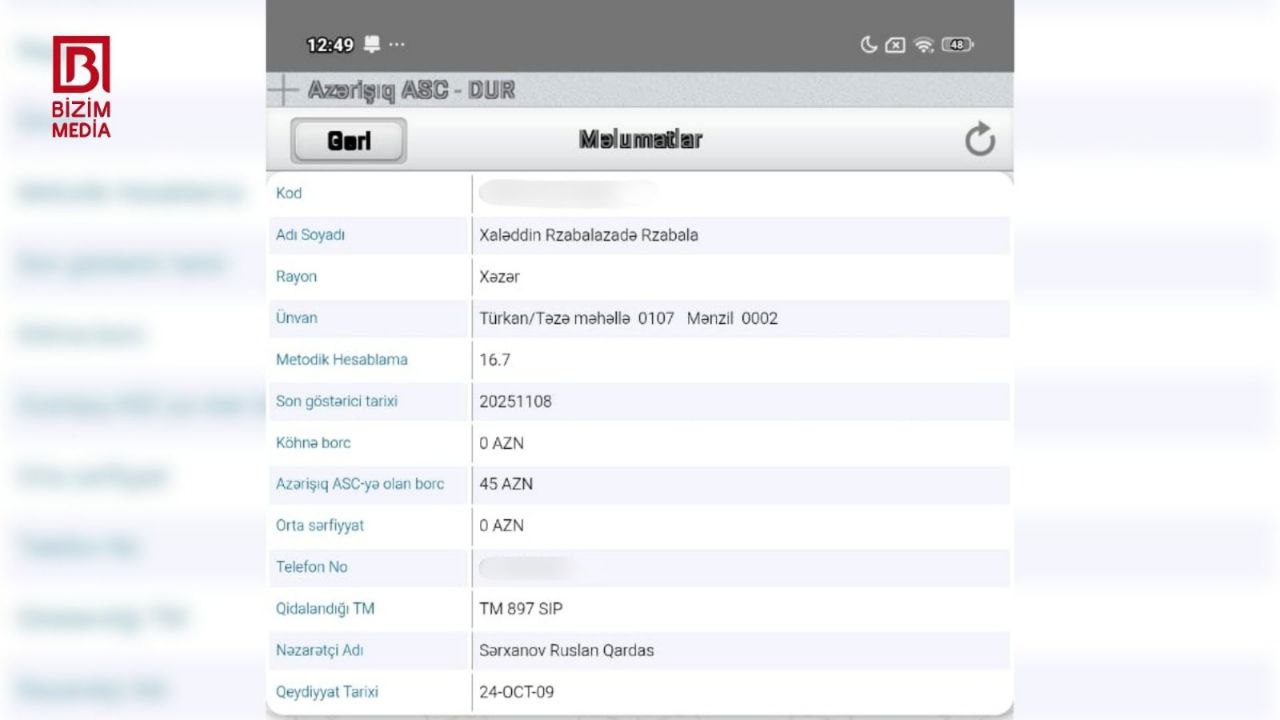Tap the crossed-out box status icon
The image size is (1280, 720).
coord(896,45)
